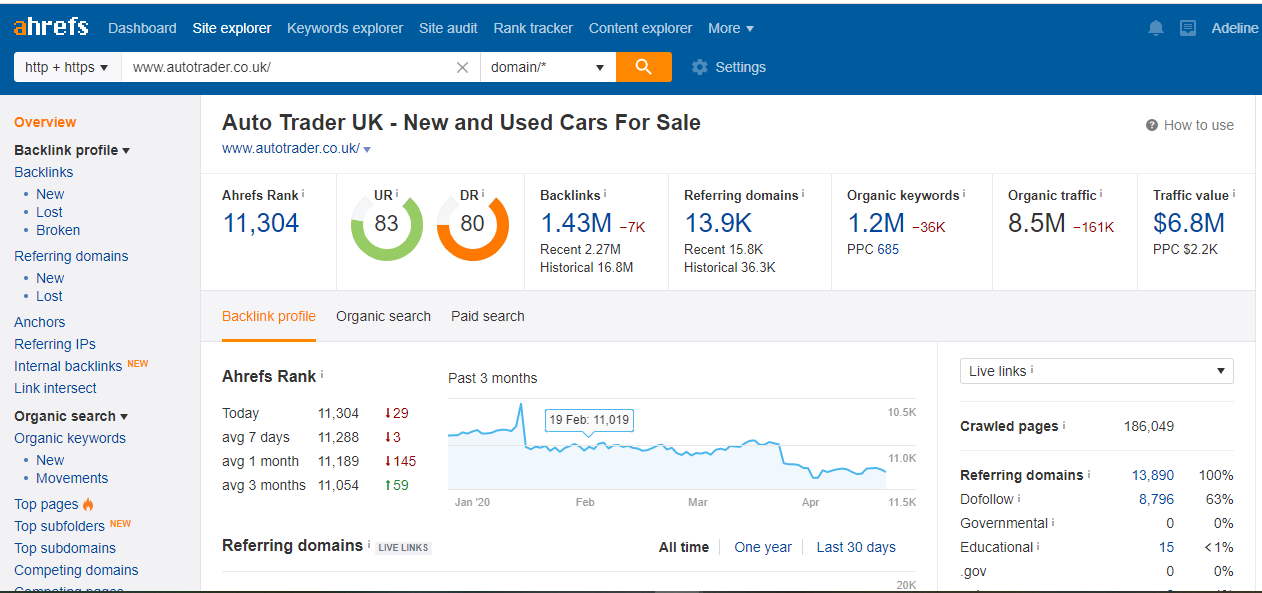Expand the Live links dropdown

(1096, 371)
